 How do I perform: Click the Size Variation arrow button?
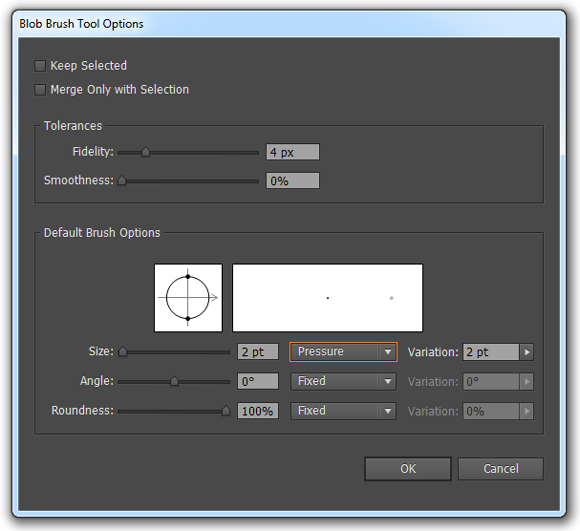tap(527, 352)
